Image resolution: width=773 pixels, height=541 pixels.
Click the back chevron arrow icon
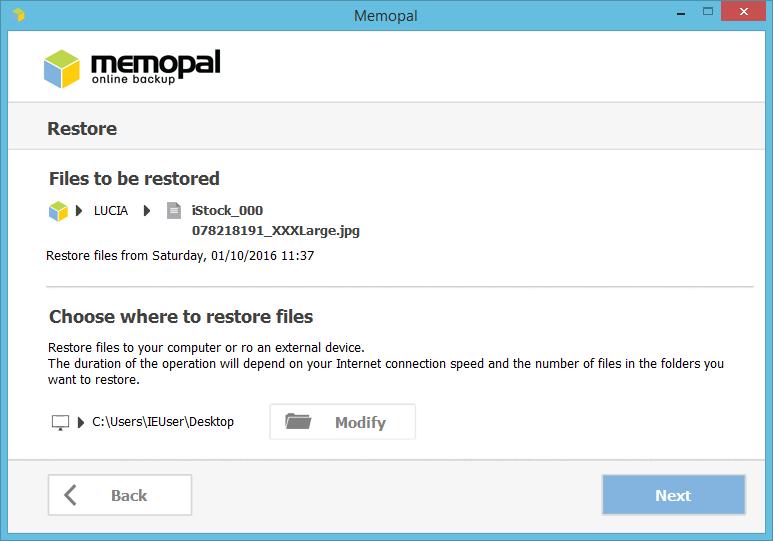(71, 495)
